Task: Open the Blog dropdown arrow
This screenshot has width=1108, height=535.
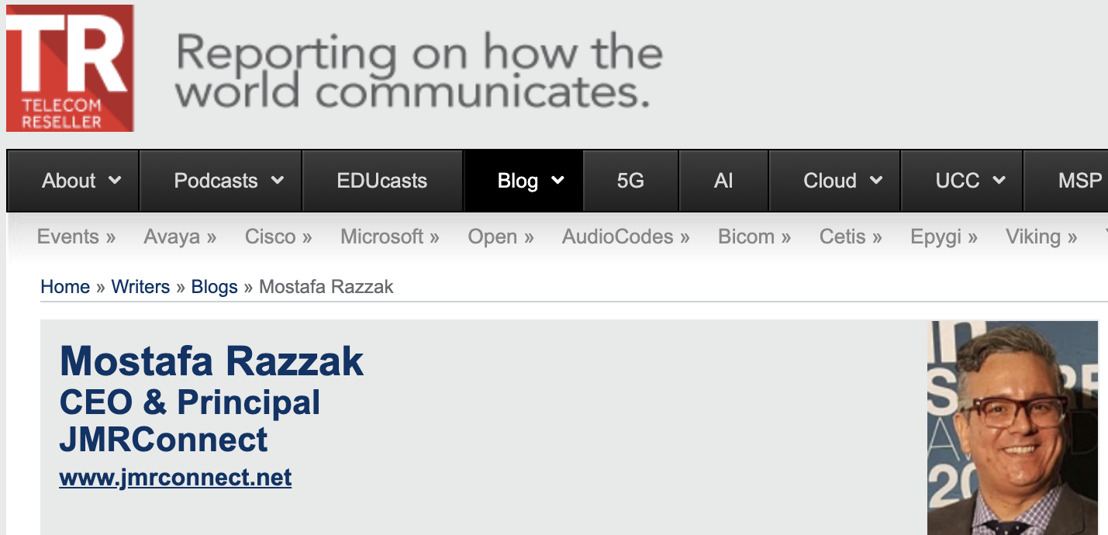Action: click(x=558, y=180)
